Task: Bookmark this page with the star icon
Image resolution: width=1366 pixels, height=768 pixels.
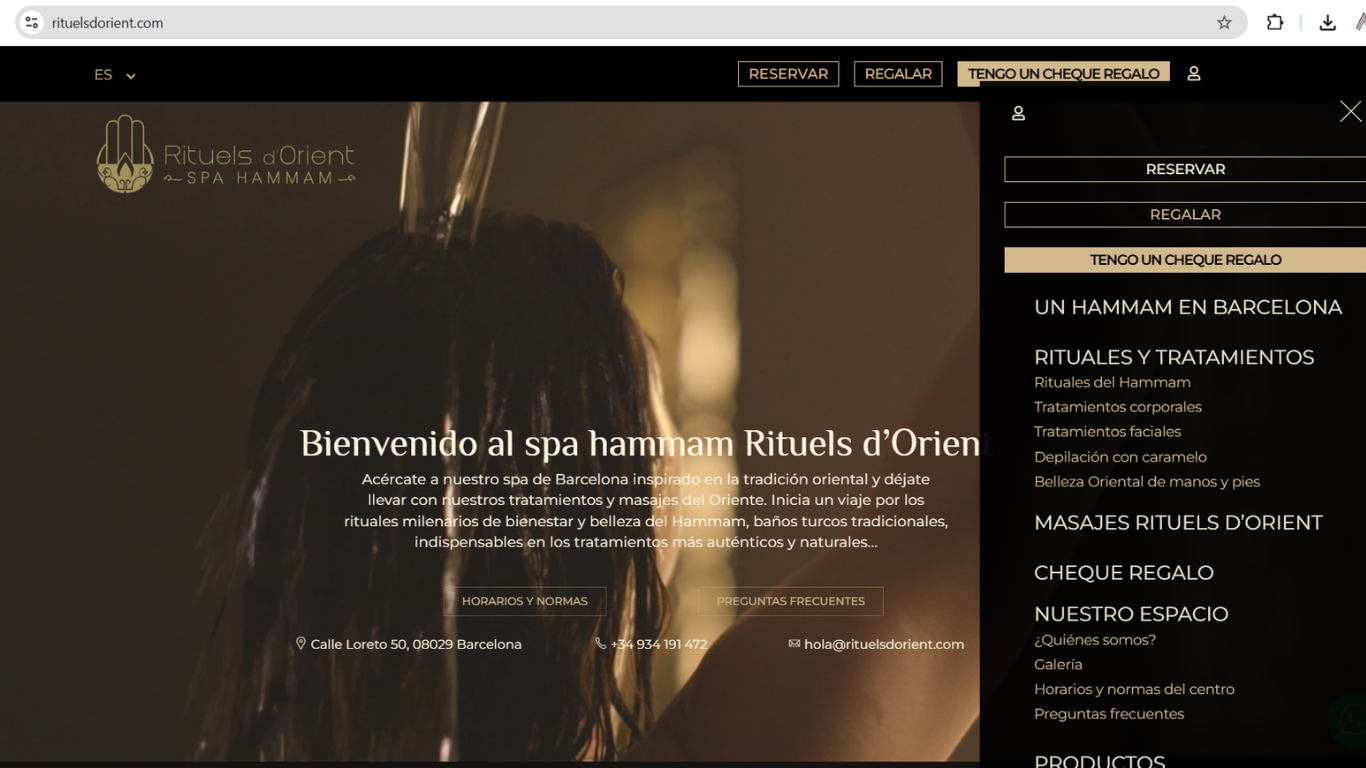Action: click(1224, 22)
